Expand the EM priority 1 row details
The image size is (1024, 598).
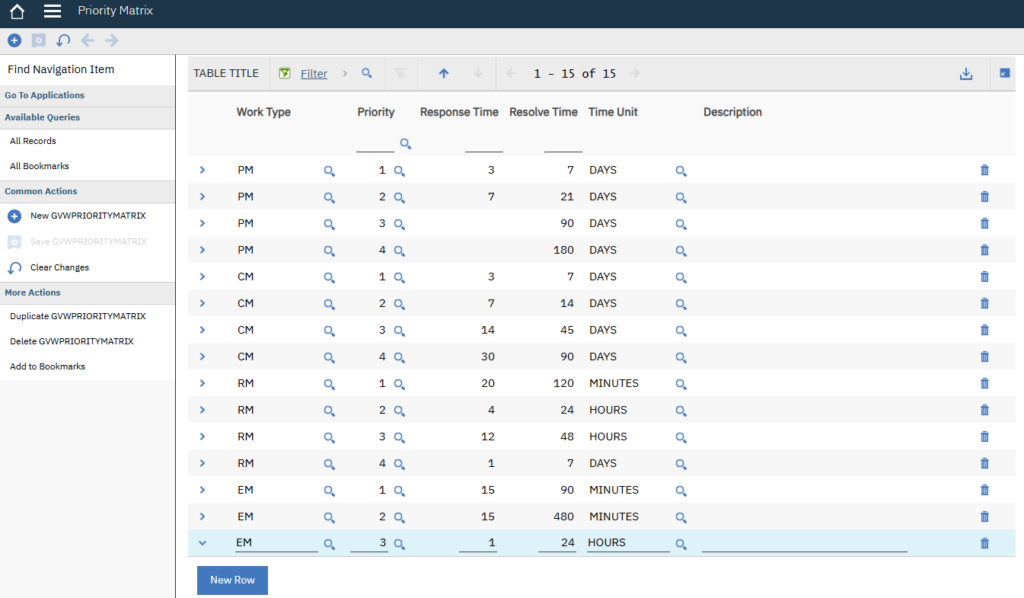pos(202,490)
